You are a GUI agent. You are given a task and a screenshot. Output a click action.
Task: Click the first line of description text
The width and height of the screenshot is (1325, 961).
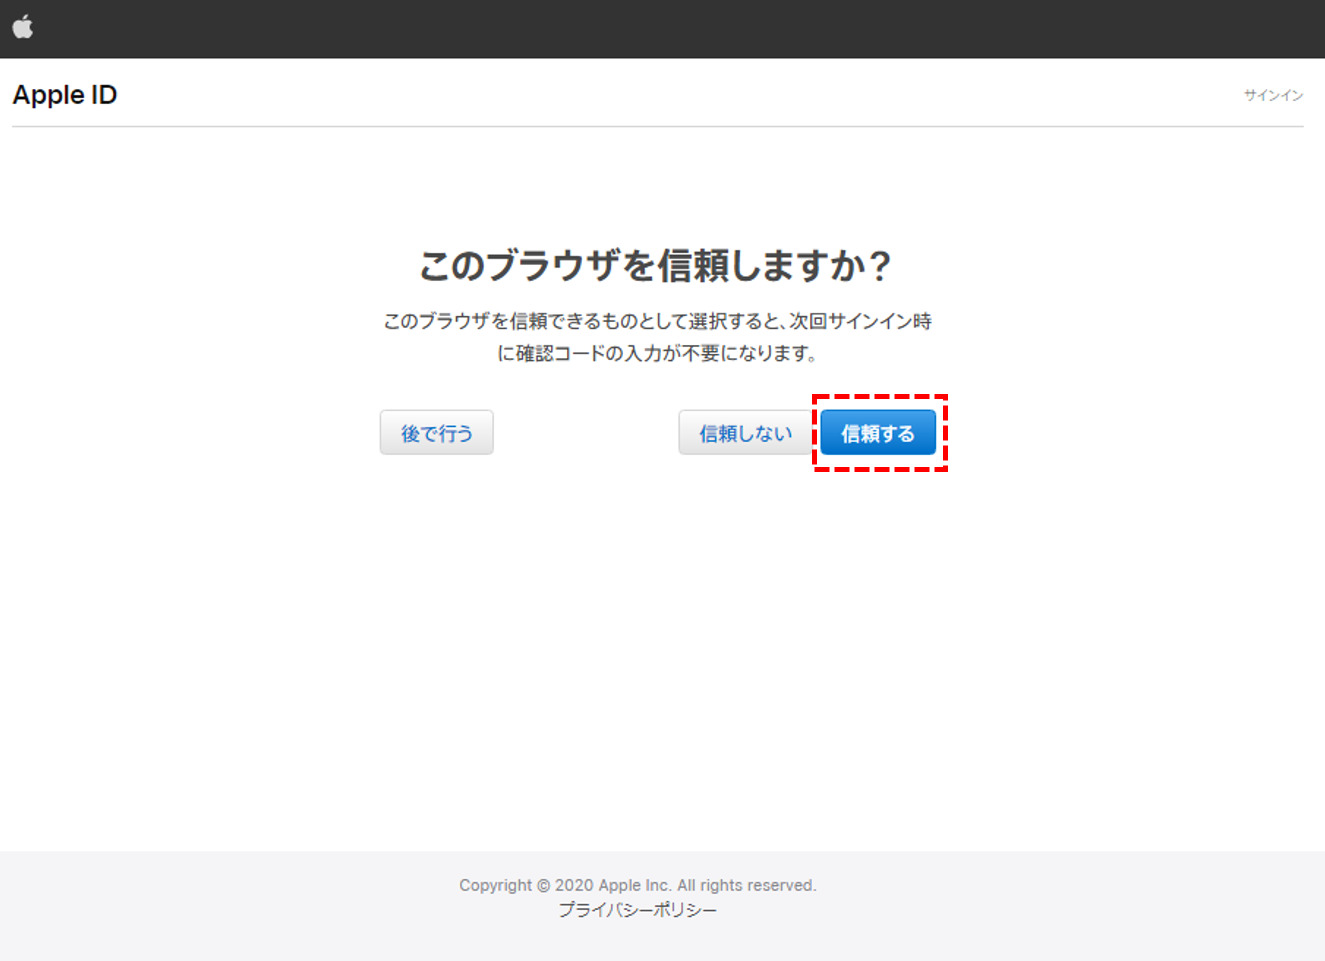click(657, 321)
